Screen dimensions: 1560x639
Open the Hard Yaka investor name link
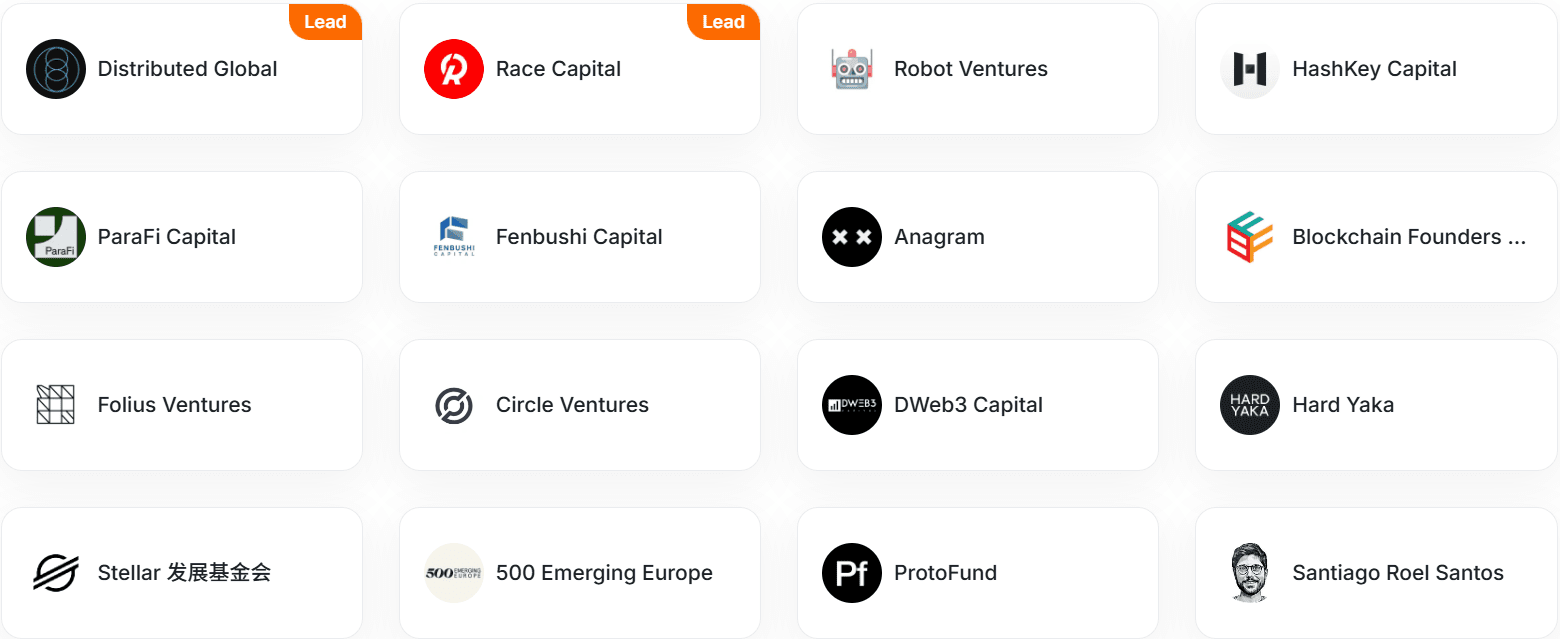pyautogui.click(x=1343, y=405)
